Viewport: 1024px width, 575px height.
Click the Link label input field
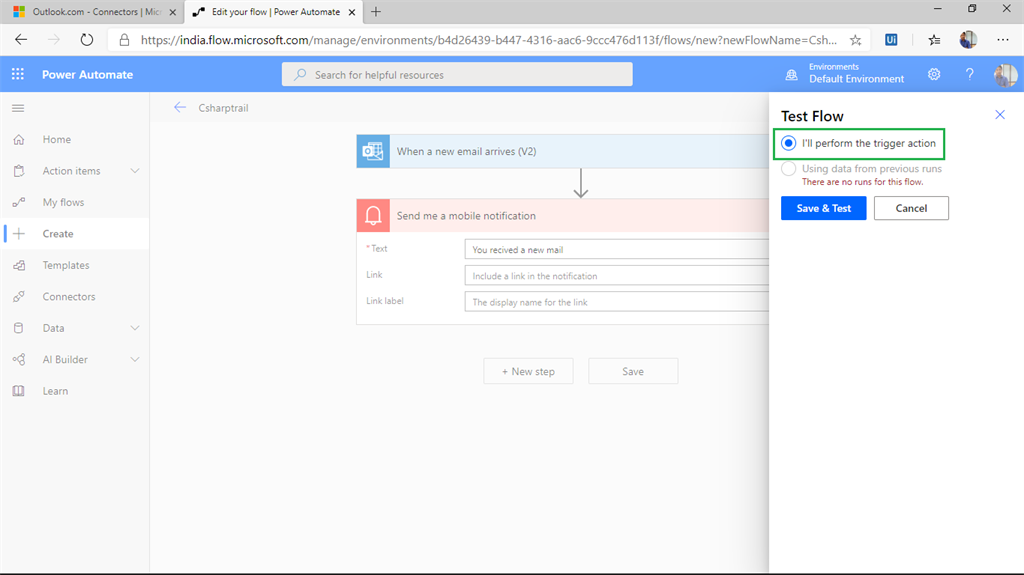[x=616, y=302]
